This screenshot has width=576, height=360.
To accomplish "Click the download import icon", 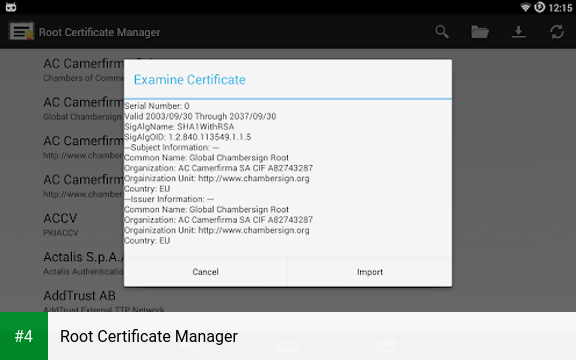I will (x=518, y=32).
